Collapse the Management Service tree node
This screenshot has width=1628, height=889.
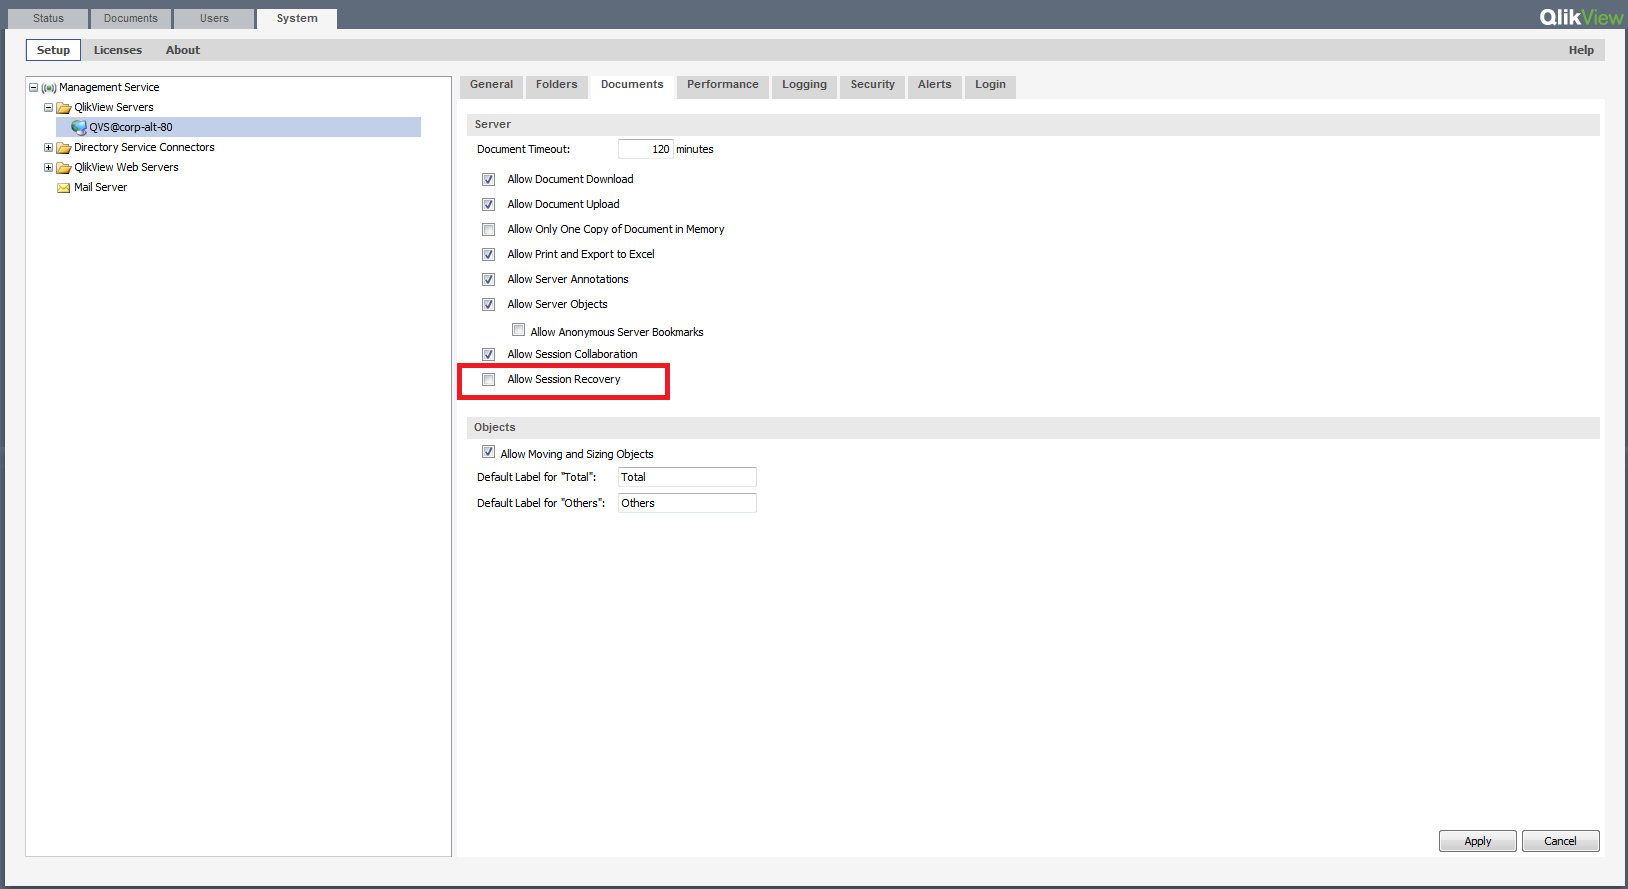coord(33,88)
